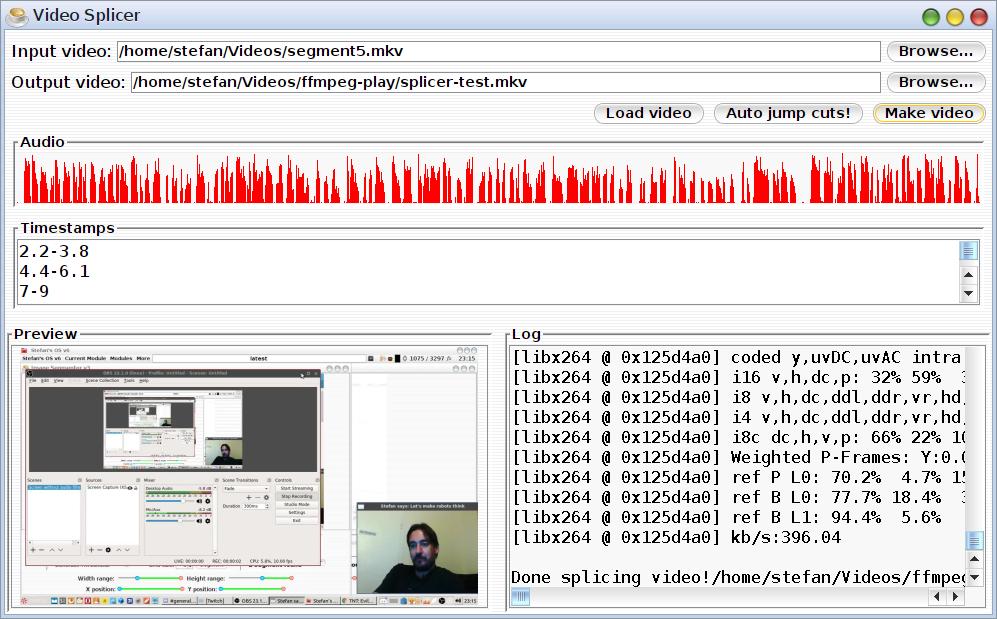997x619 pixels.
Task: Click the Log horizontal scrollbar thumb
Action: (x=521, y=597)
